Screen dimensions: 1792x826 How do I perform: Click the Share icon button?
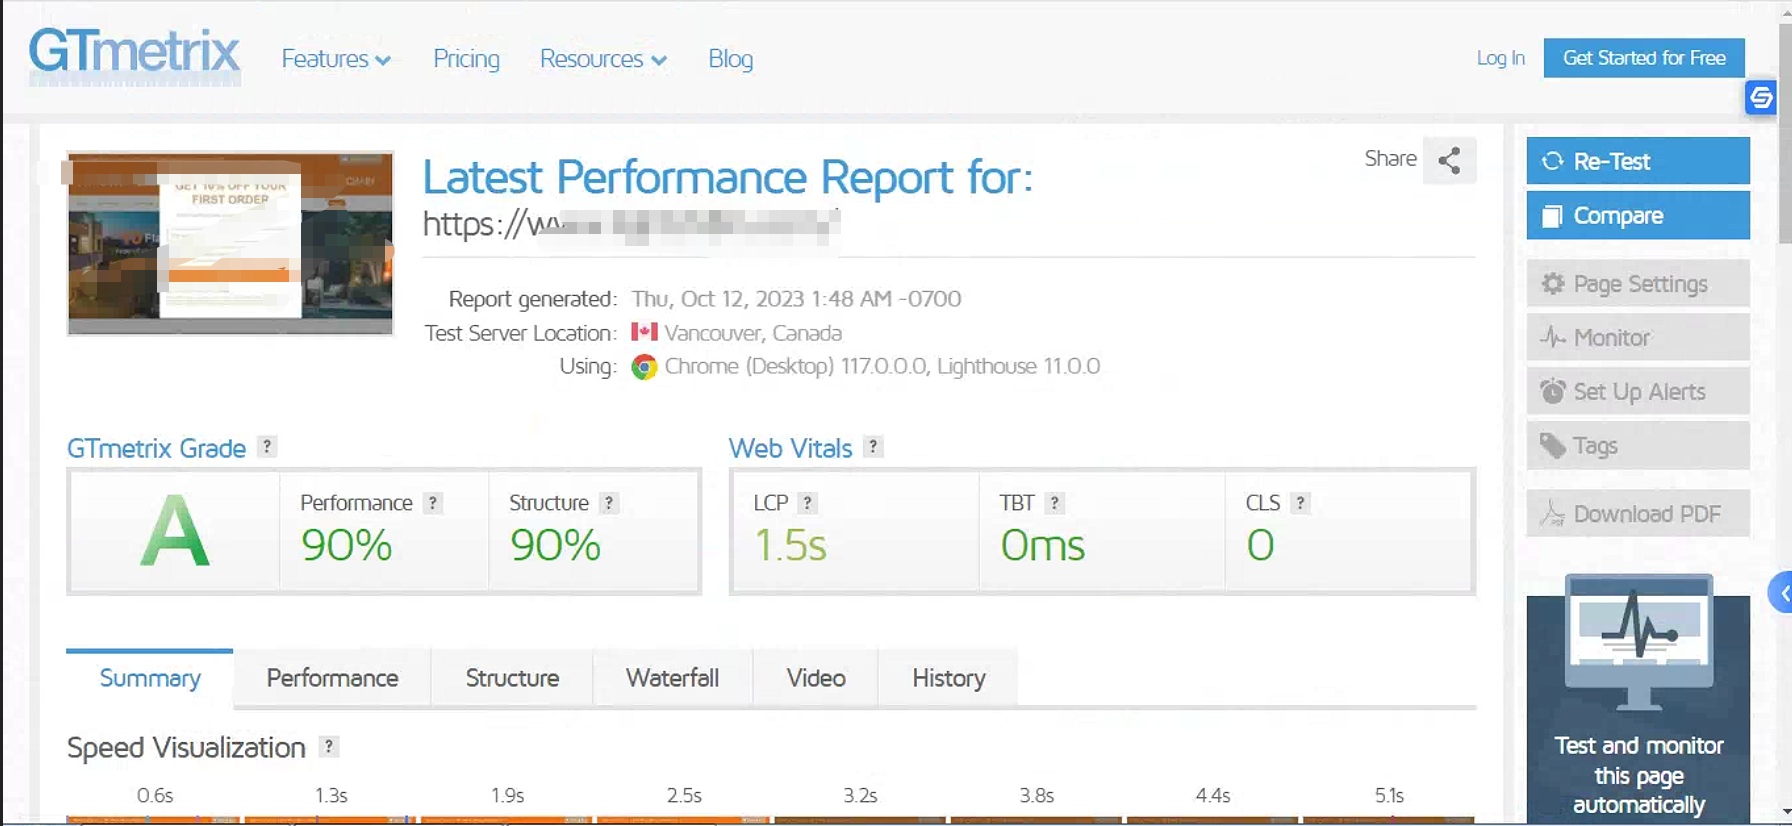(1449, 160)
